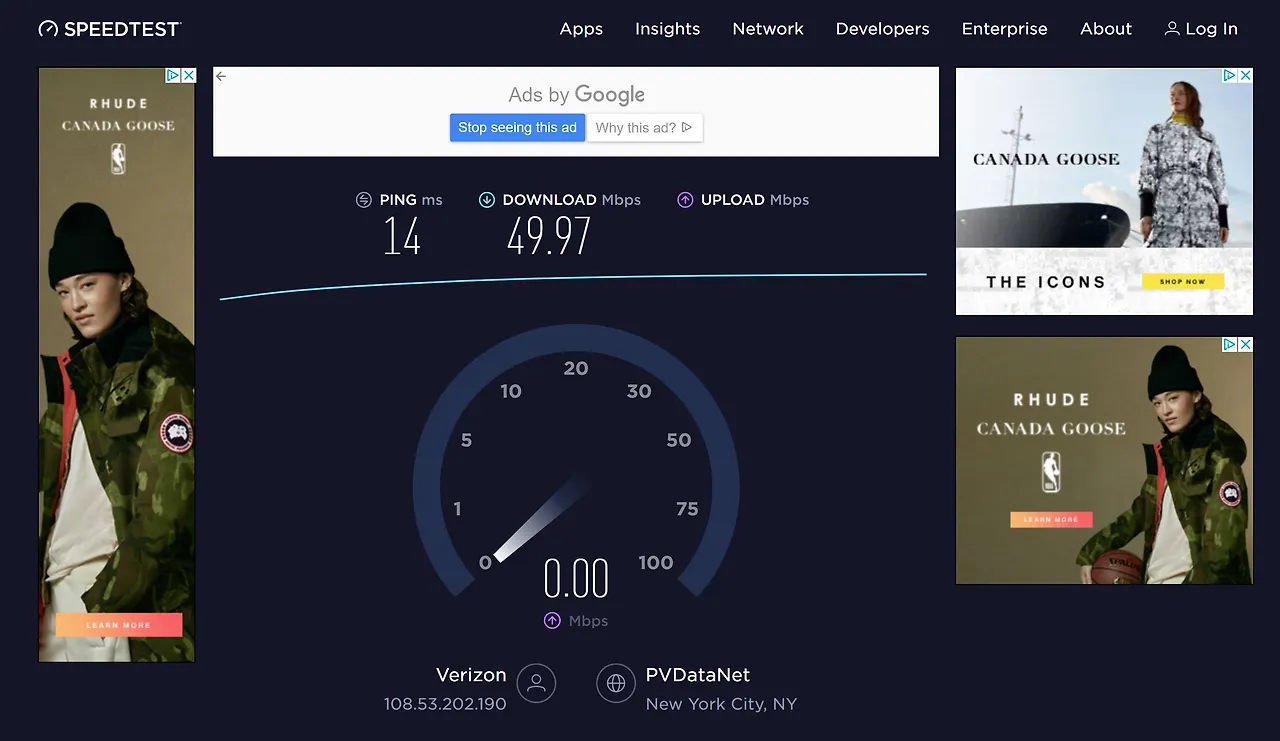Click the speedometer upload reading 0.00
Screen dimensions: 1280x741
(x=576, y=578)
